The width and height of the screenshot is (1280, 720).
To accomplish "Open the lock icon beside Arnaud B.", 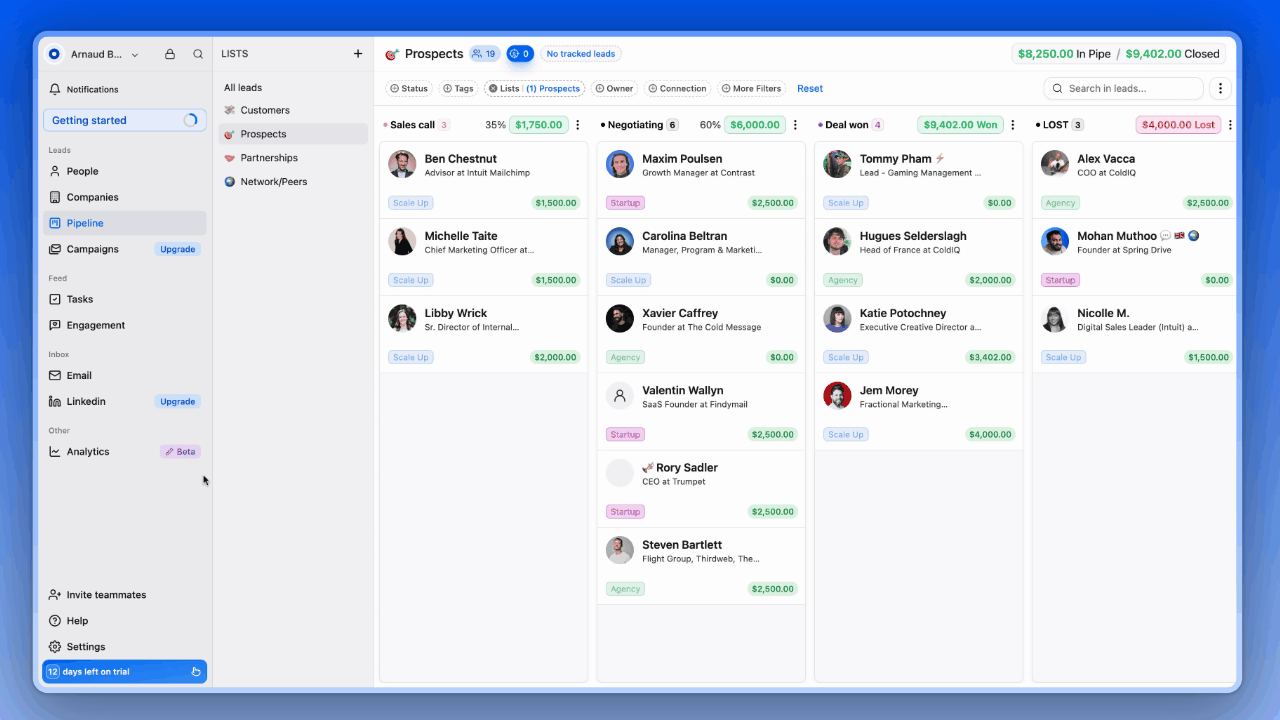I will click(x=170, y=54).
